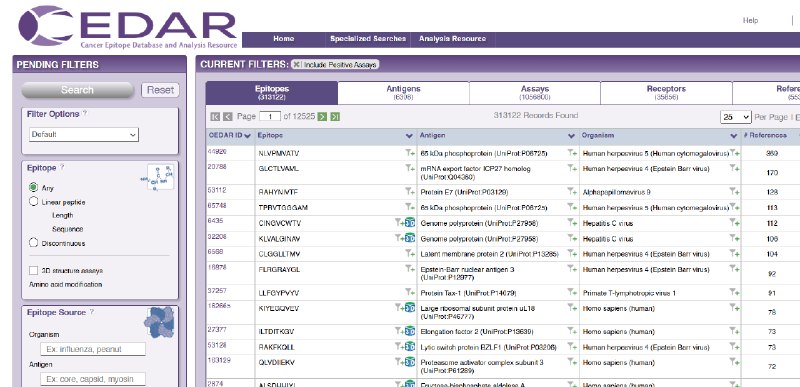This screenshot has height=387, width=800.
Task: Go to previous page icon
Action: click(x=228, y=117)
